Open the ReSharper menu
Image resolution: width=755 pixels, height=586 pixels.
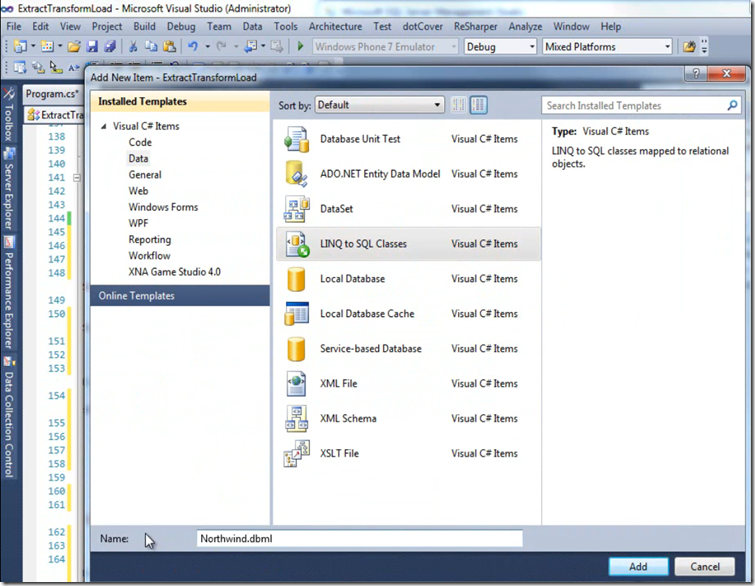(475, 26)
